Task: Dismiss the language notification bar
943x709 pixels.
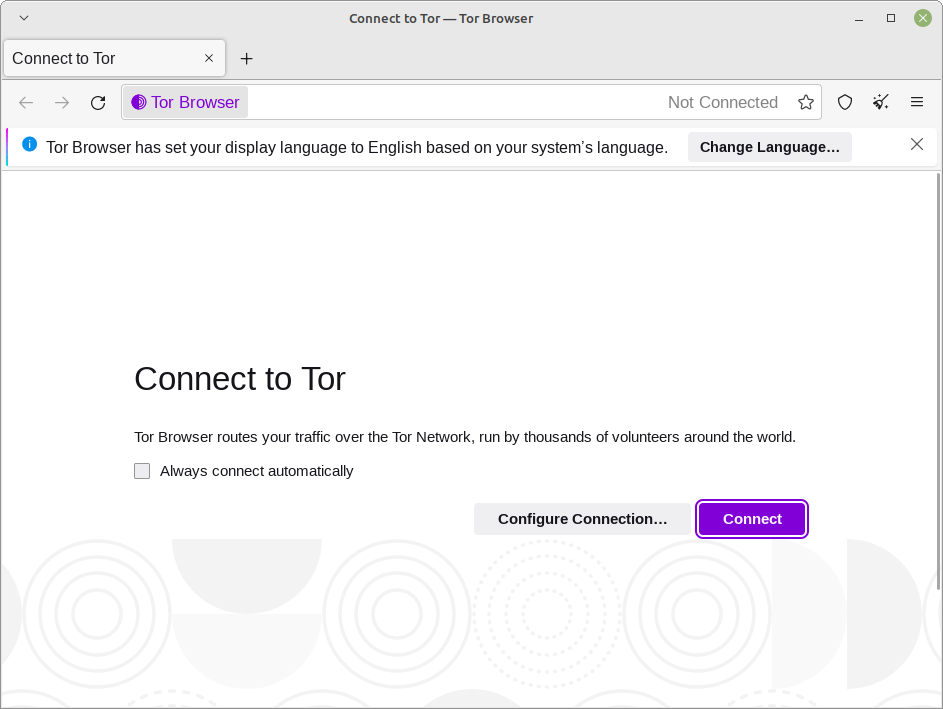Action: [x=917, y=144]
